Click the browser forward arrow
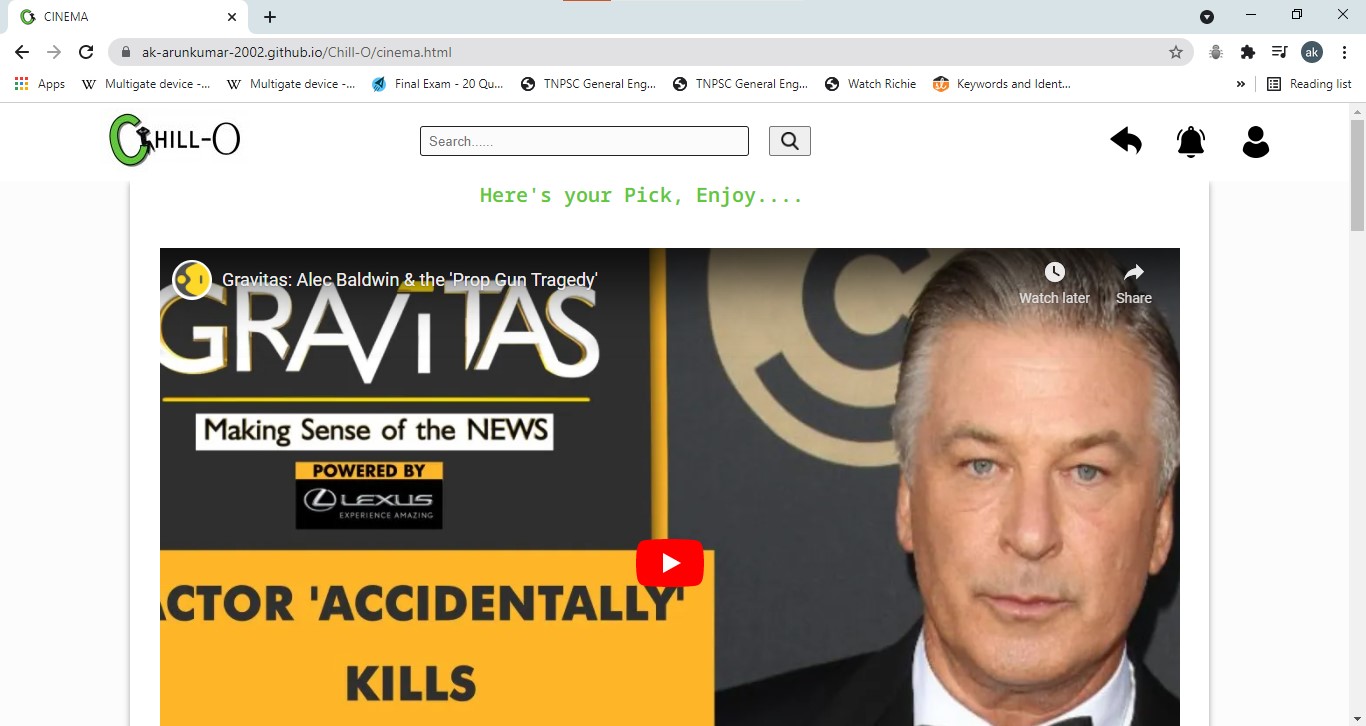The image size is (1366, 726). click(54, 52)
